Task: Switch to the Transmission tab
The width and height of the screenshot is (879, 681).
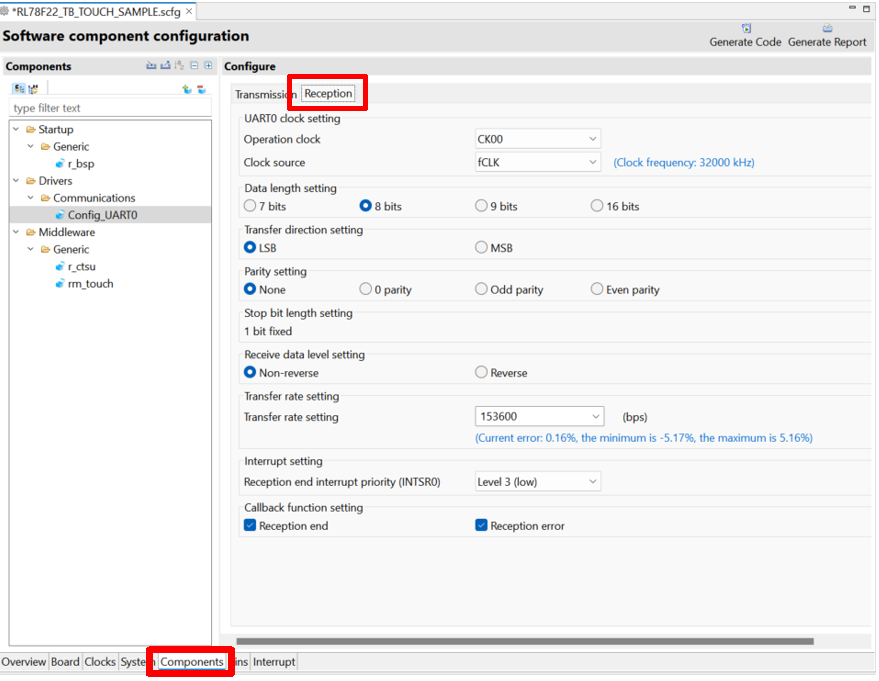Action: pos(265,94)
